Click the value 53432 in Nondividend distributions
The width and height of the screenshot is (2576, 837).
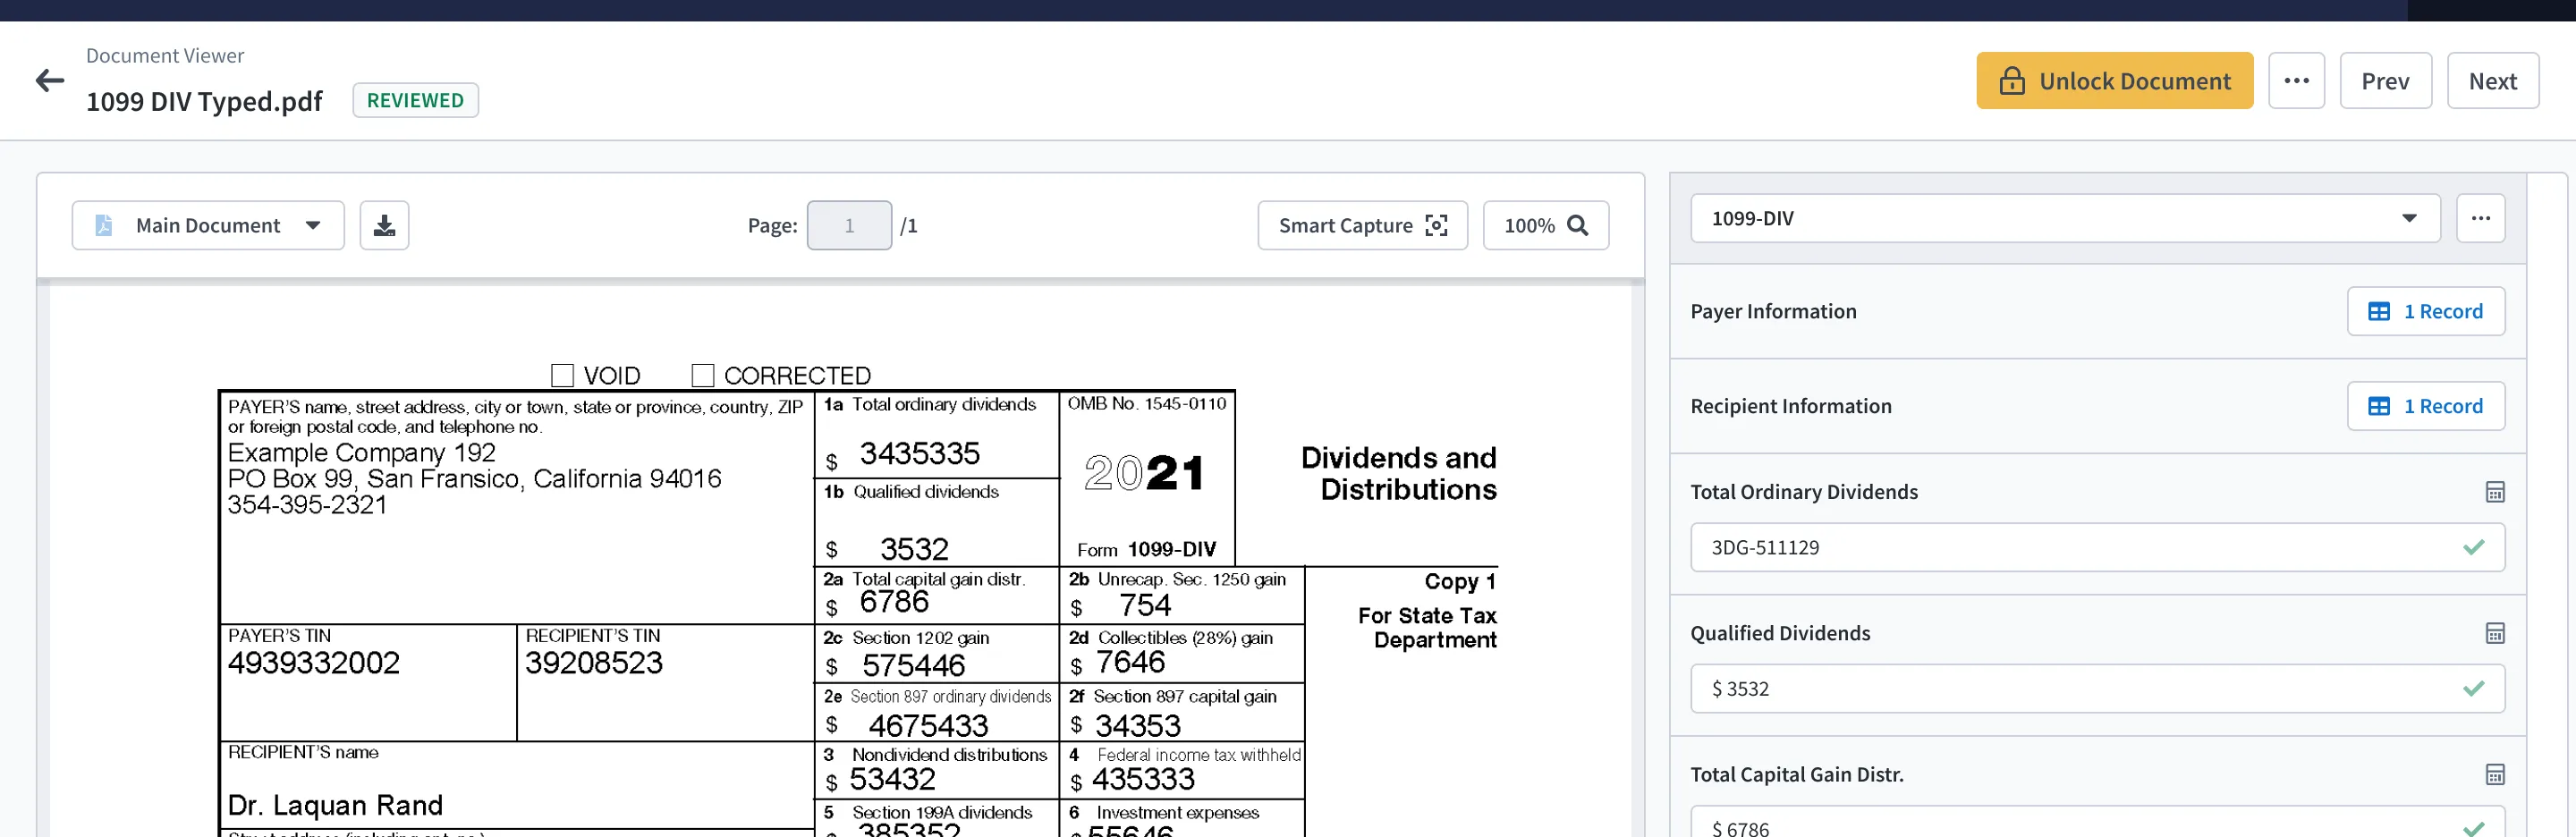(x=892, y=779)
